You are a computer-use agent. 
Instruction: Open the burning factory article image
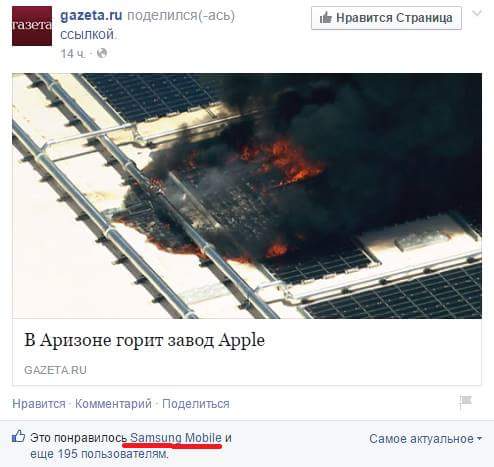(247, 196)
